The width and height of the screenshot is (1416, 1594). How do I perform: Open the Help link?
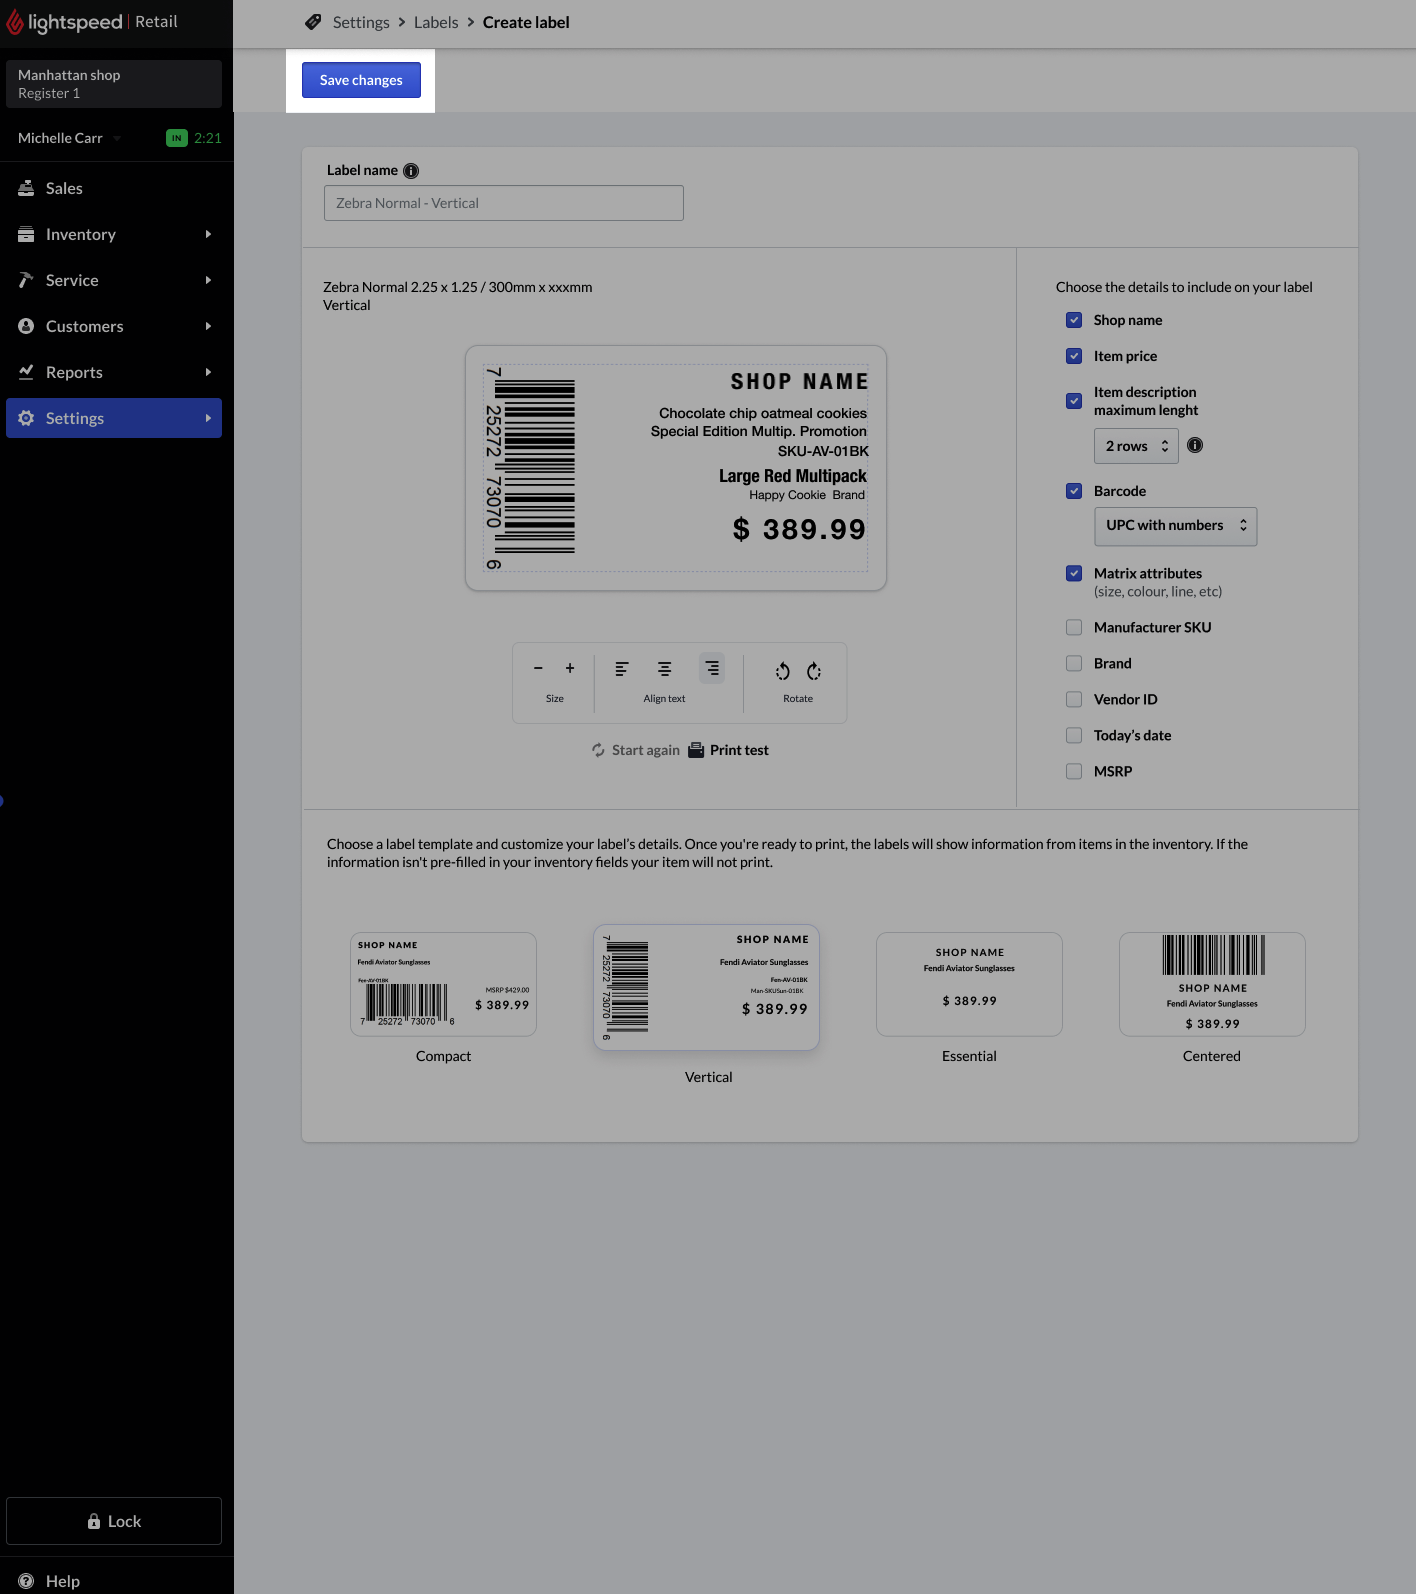coord(63,1581)
